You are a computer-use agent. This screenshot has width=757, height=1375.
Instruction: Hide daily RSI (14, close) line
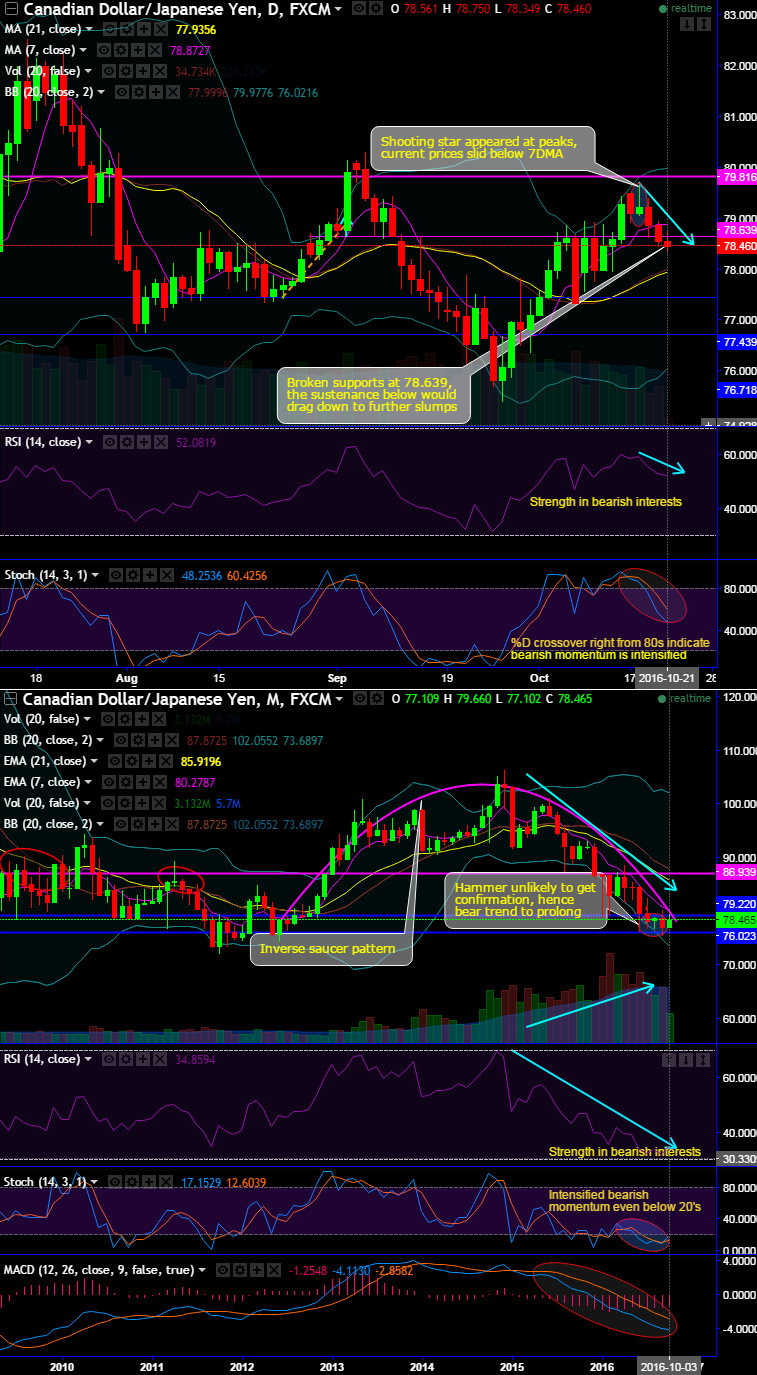[x=109, y=441]
